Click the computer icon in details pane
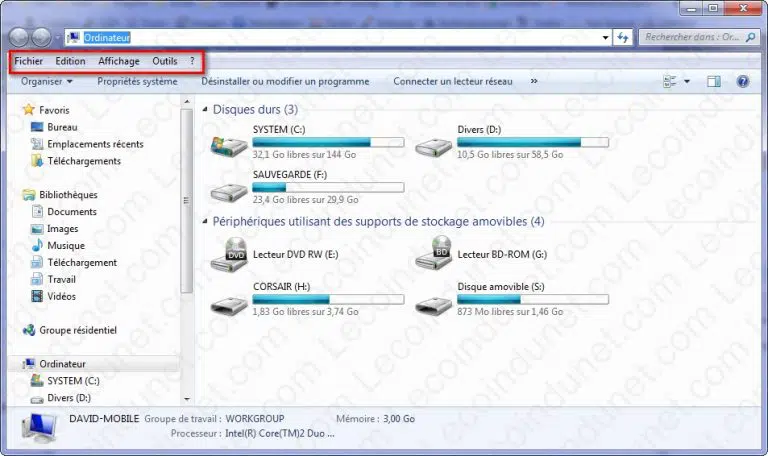 (39, 428)
